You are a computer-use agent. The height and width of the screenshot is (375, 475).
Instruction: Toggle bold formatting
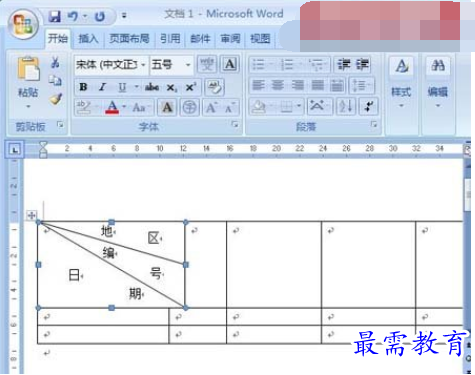click(x=83, y=87)
